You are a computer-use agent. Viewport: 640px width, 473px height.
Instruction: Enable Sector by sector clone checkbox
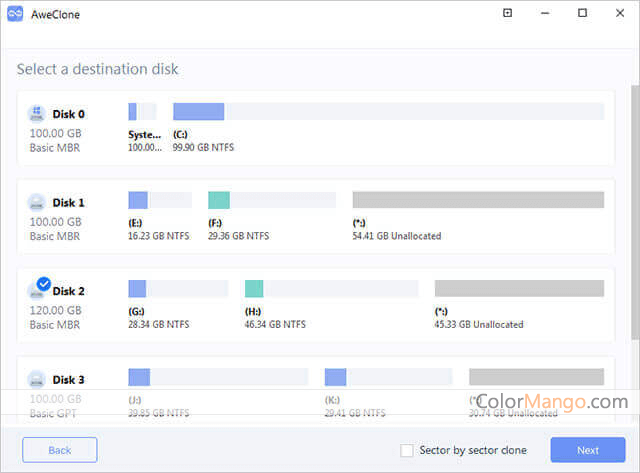pyautogui.click(x=406, y=450)
